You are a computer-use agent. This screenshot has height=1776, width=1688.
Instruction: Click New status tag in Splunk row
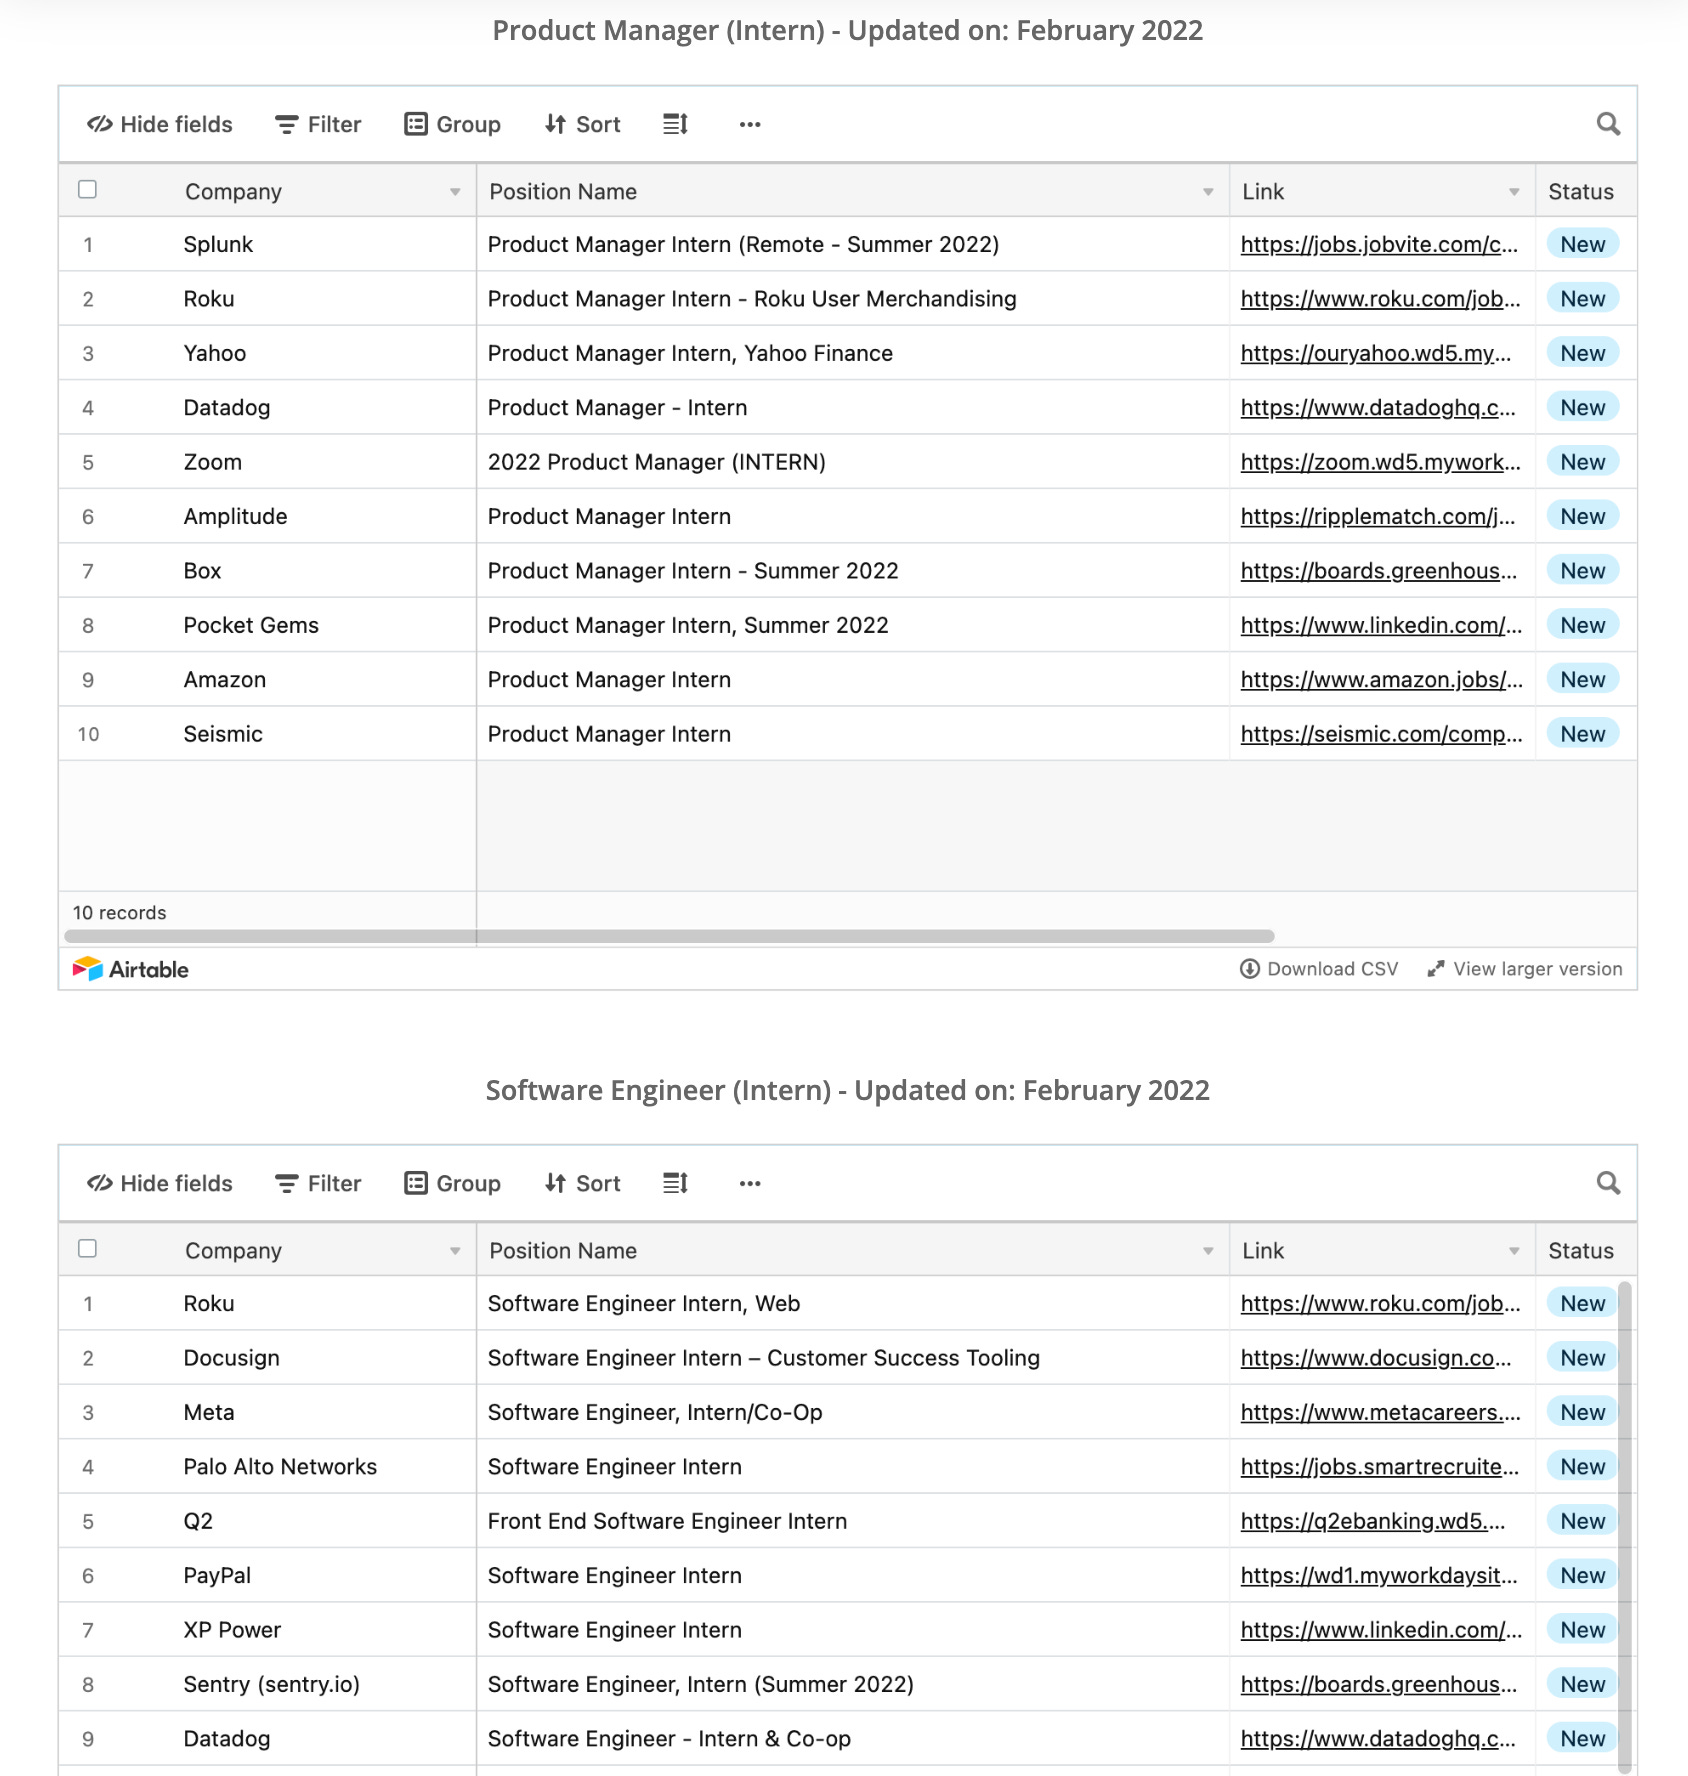click(x=1583, y=245)
